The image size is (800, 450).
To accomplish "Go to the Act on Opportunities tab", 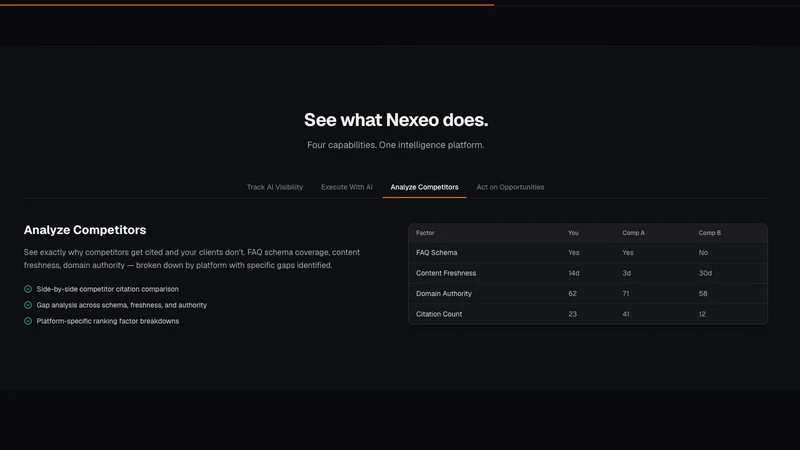I will pyautogui.click(x=510, y=187).
